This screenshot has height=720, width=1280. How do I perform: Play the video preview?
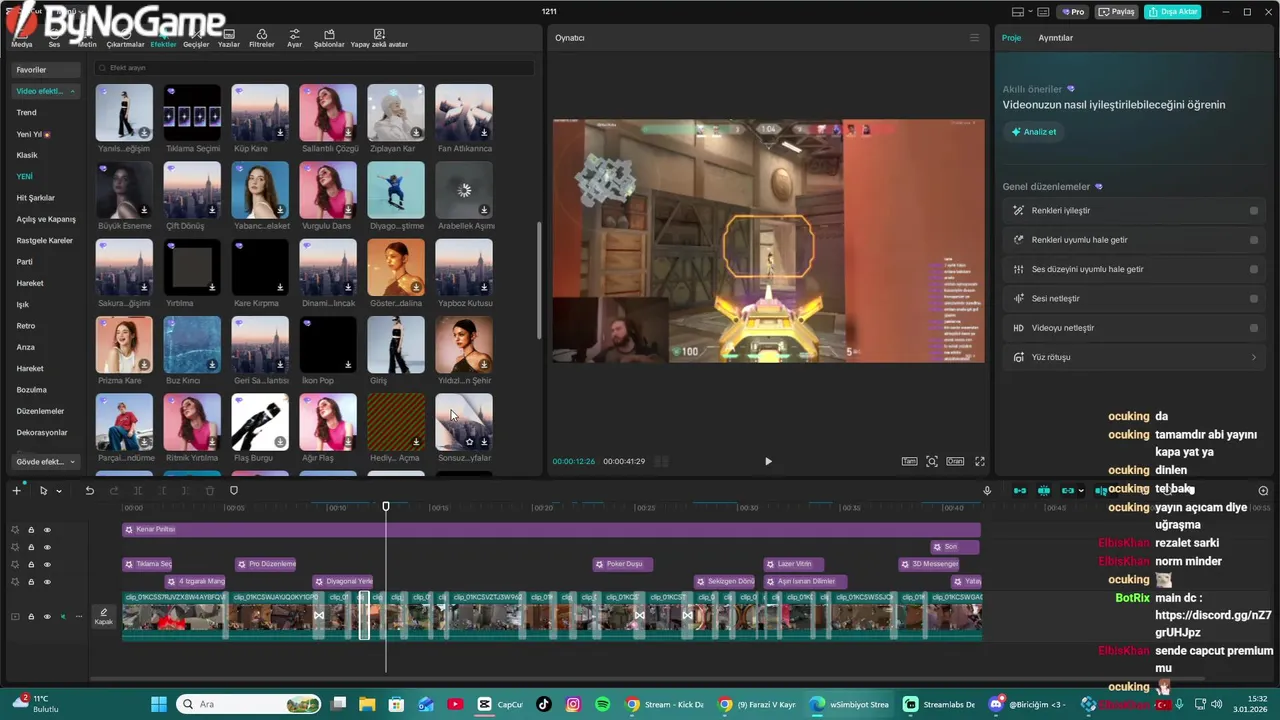(x=768, y=461)
